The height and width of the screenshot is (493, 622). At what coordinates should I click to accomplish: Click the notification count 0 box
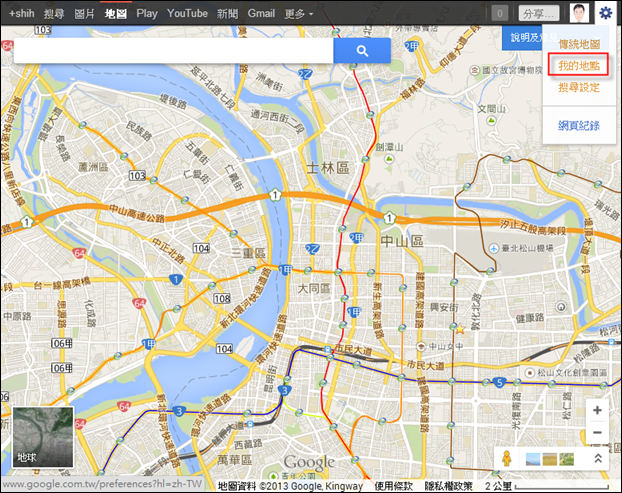coord(500,13)
